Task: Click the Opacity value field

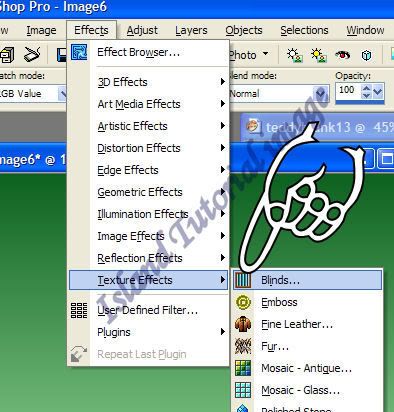Action: 348,90
